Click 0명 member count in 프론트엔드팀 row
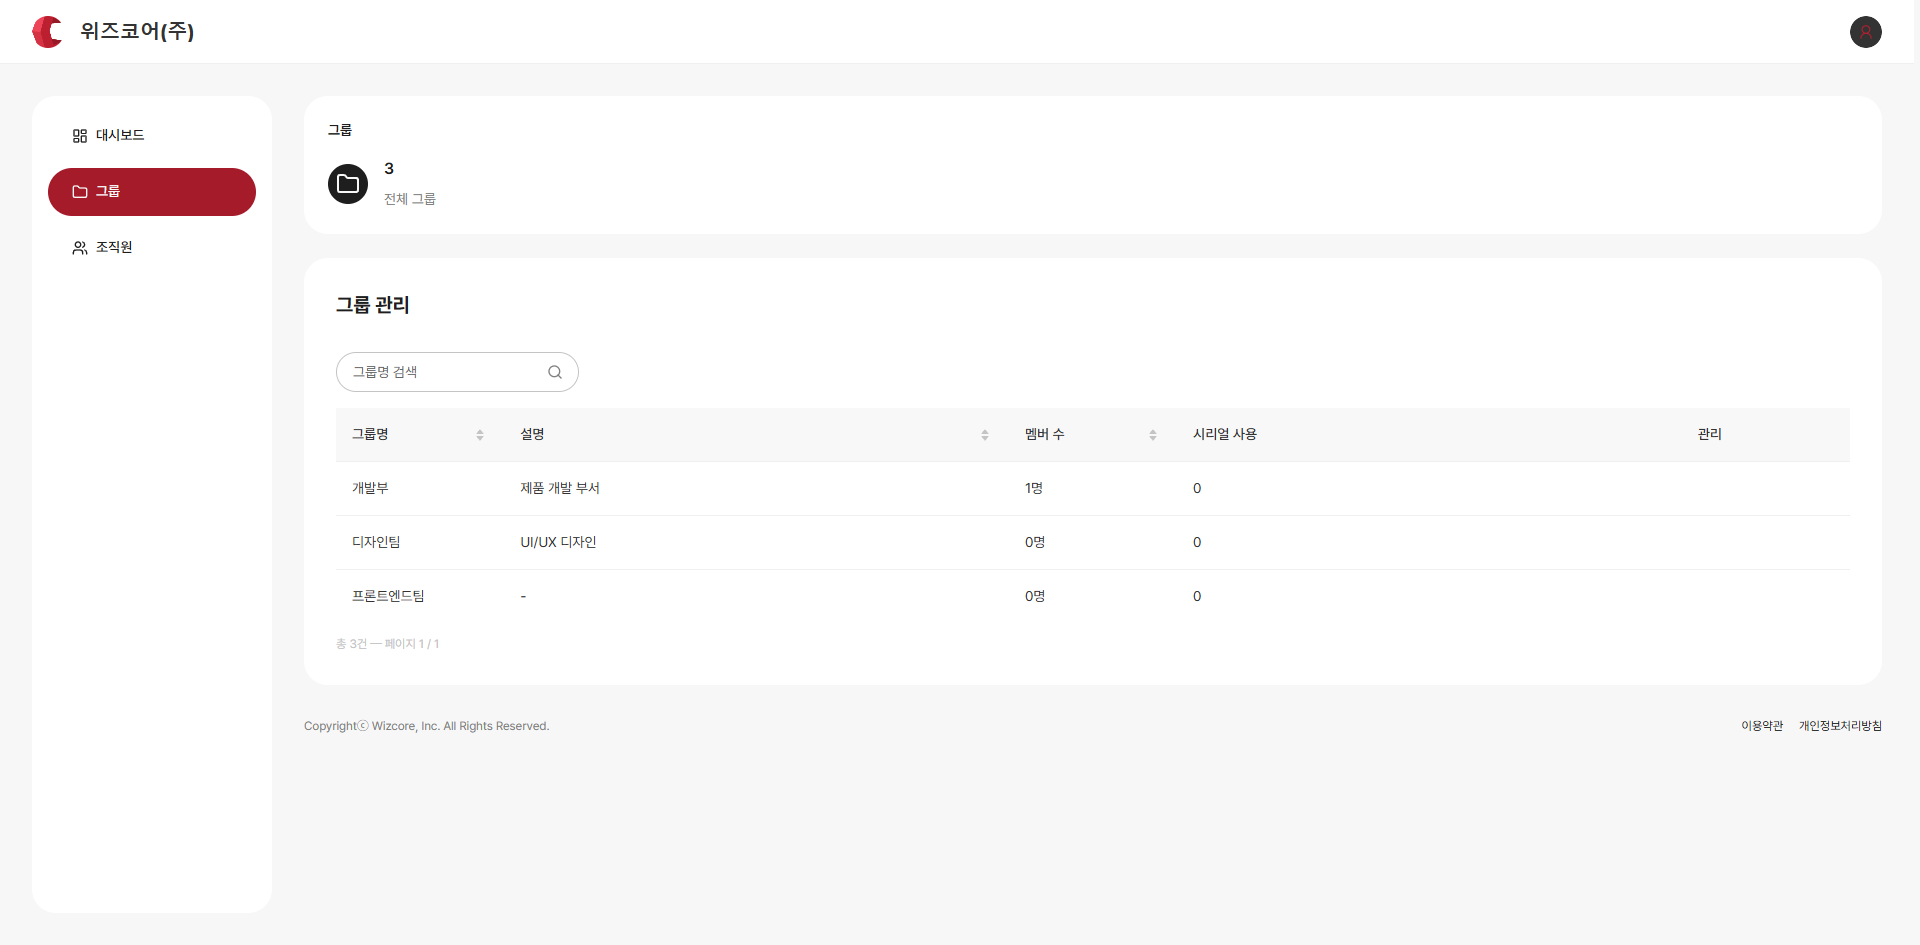 tap(1035, 596)
